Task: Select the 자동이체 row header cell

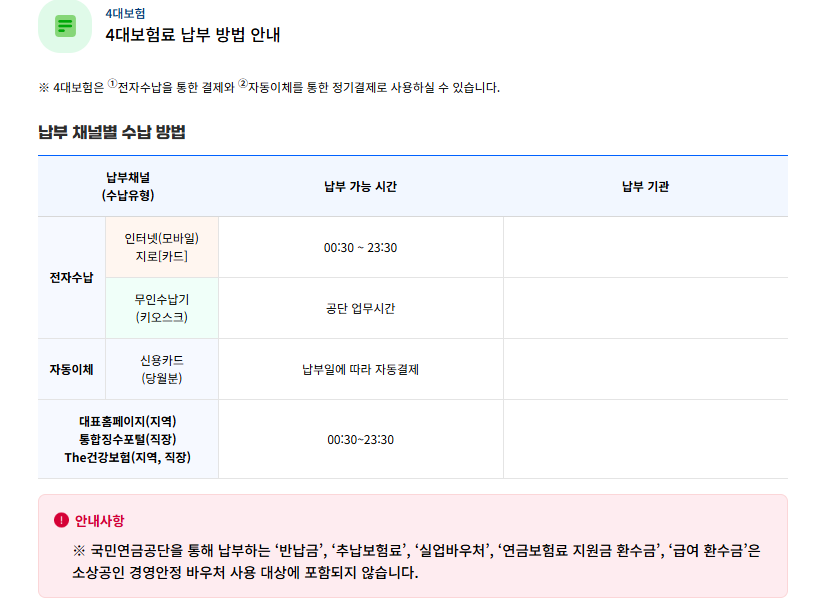Action: point(71,369)
